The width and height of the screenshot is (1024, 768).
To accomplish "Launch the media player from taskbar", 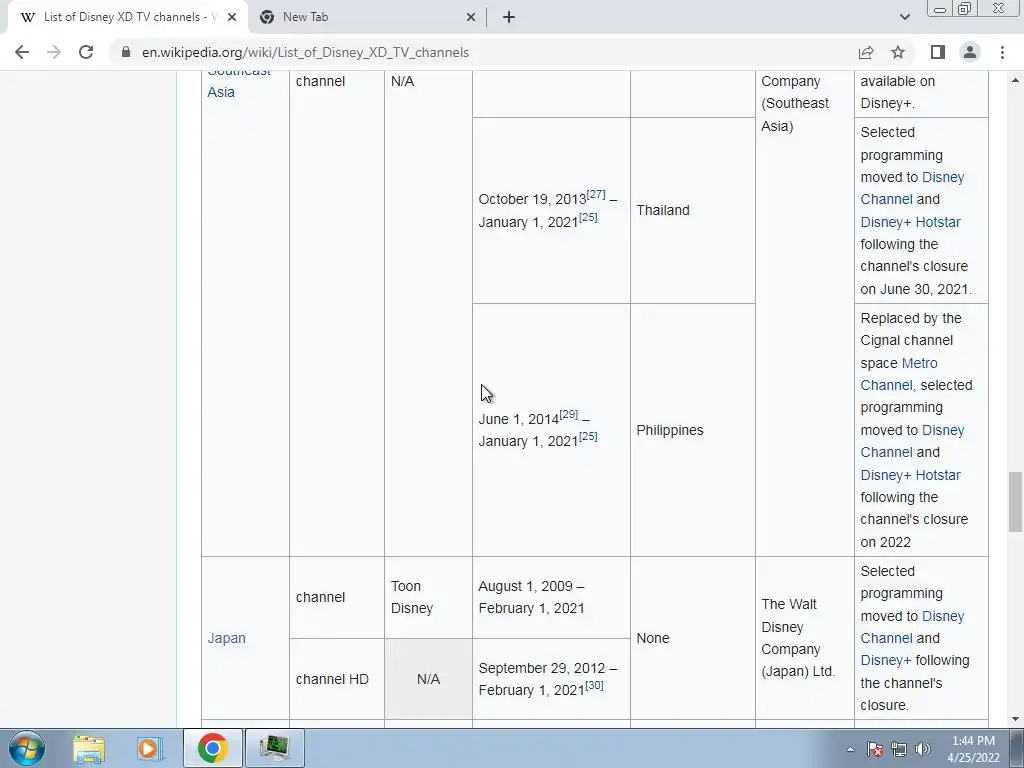I will point(149,748).
